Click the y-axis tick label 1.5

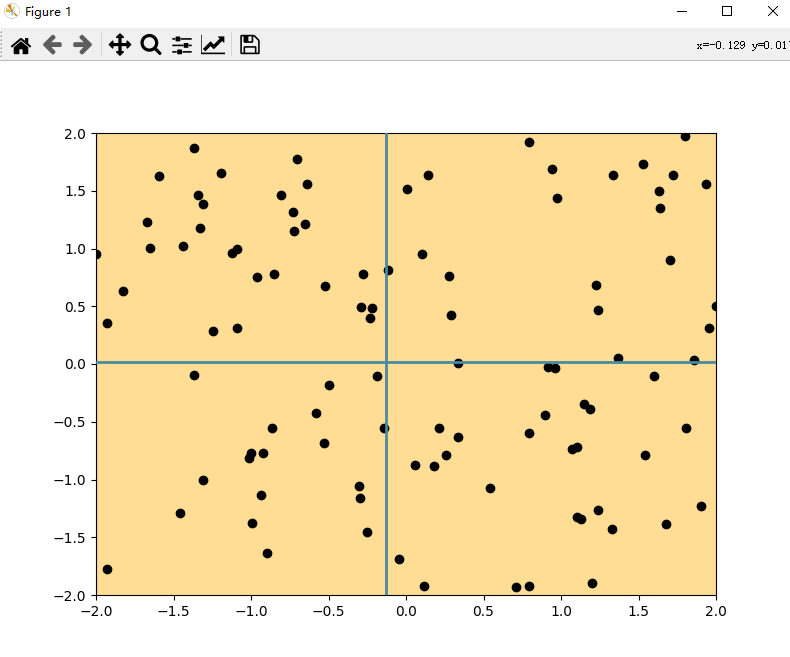pos(75,191)
